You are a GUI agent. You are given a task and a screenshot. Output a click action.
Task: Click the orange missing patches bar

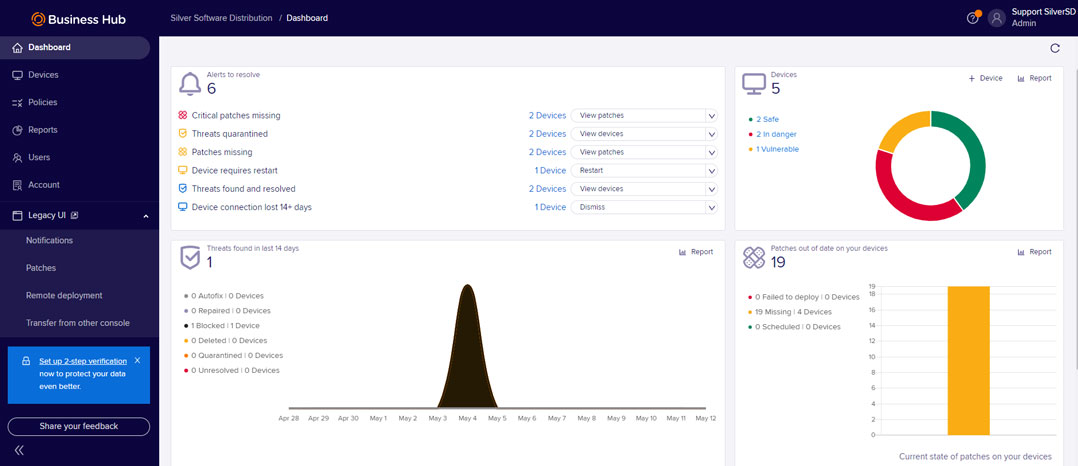click(x=968, y=360)
